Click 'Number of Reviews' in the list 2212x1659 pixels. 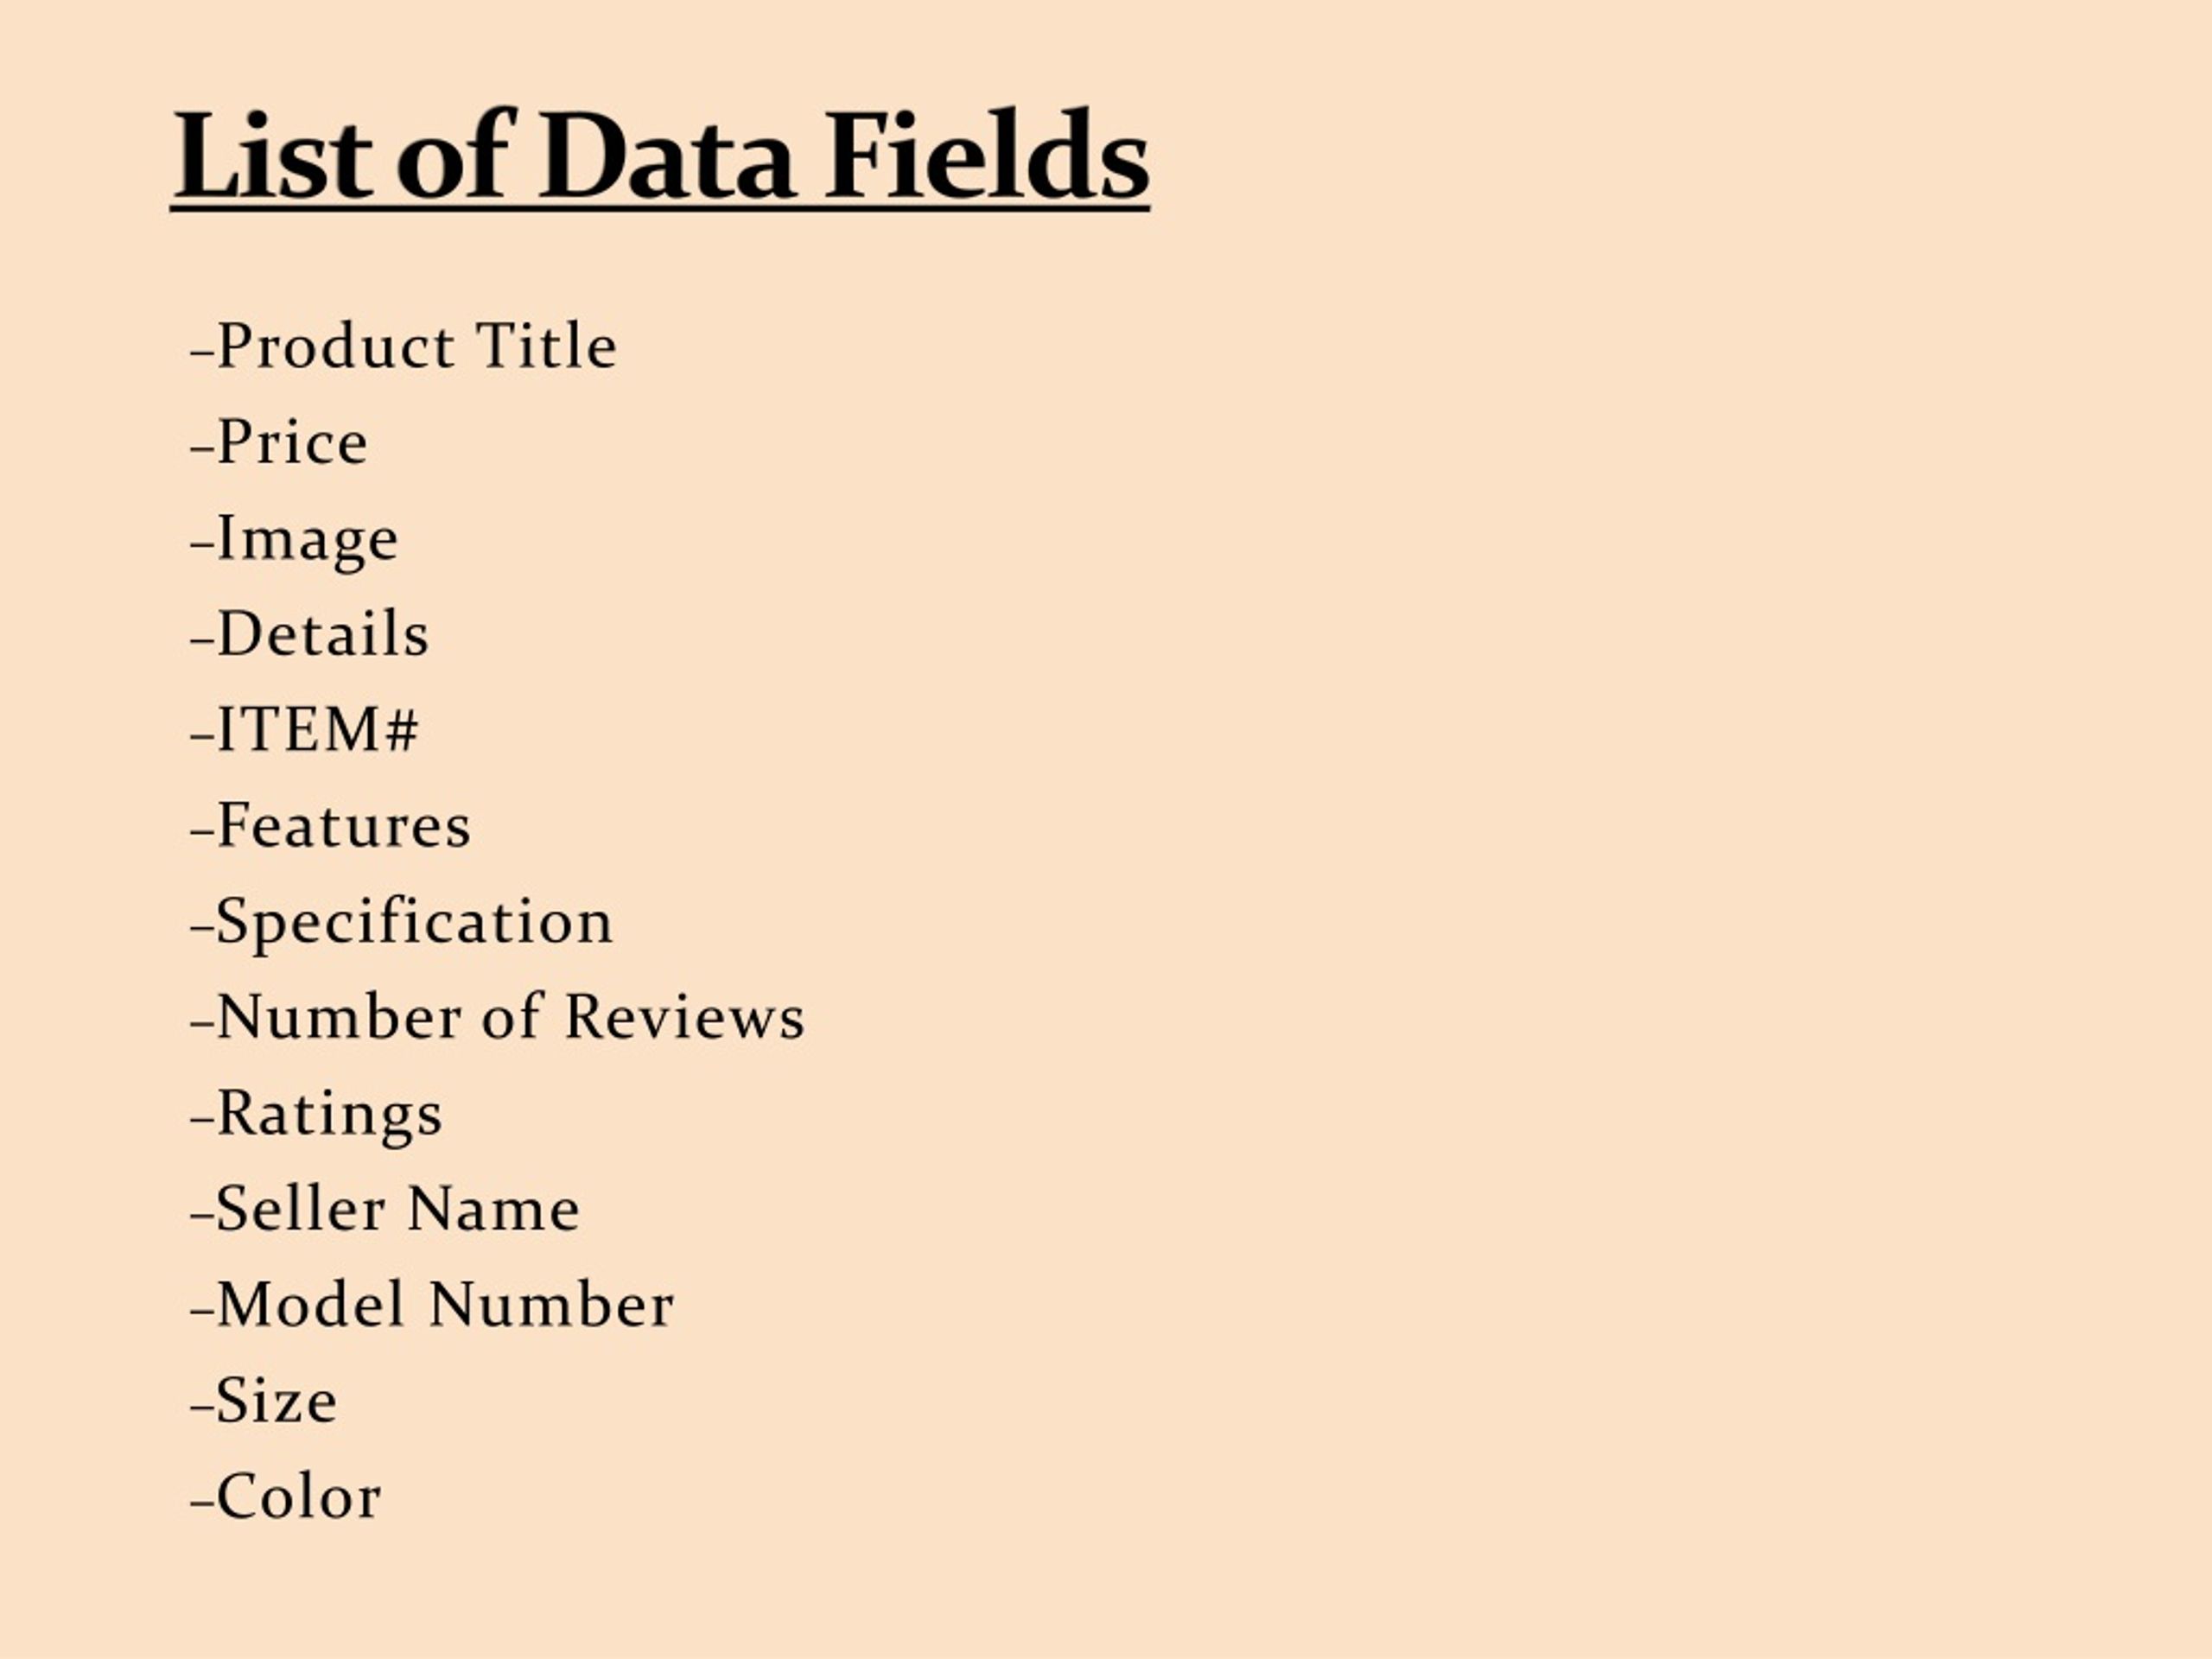497,1017
